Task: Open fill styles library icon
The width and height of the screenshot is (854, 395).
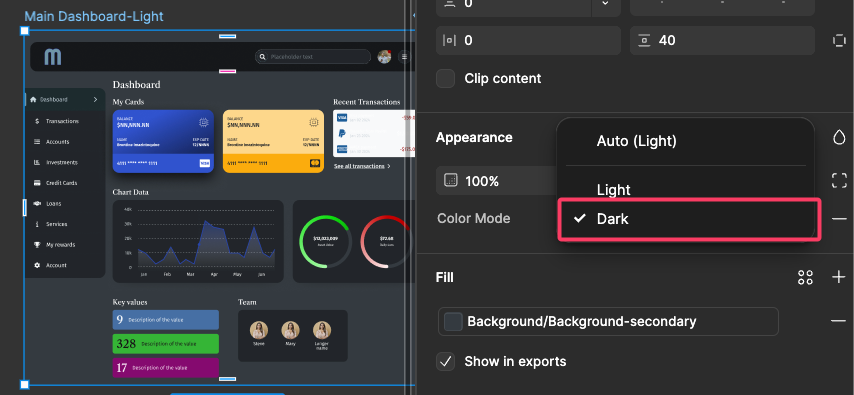Action: pyautogui.click(x=805, y=277)
